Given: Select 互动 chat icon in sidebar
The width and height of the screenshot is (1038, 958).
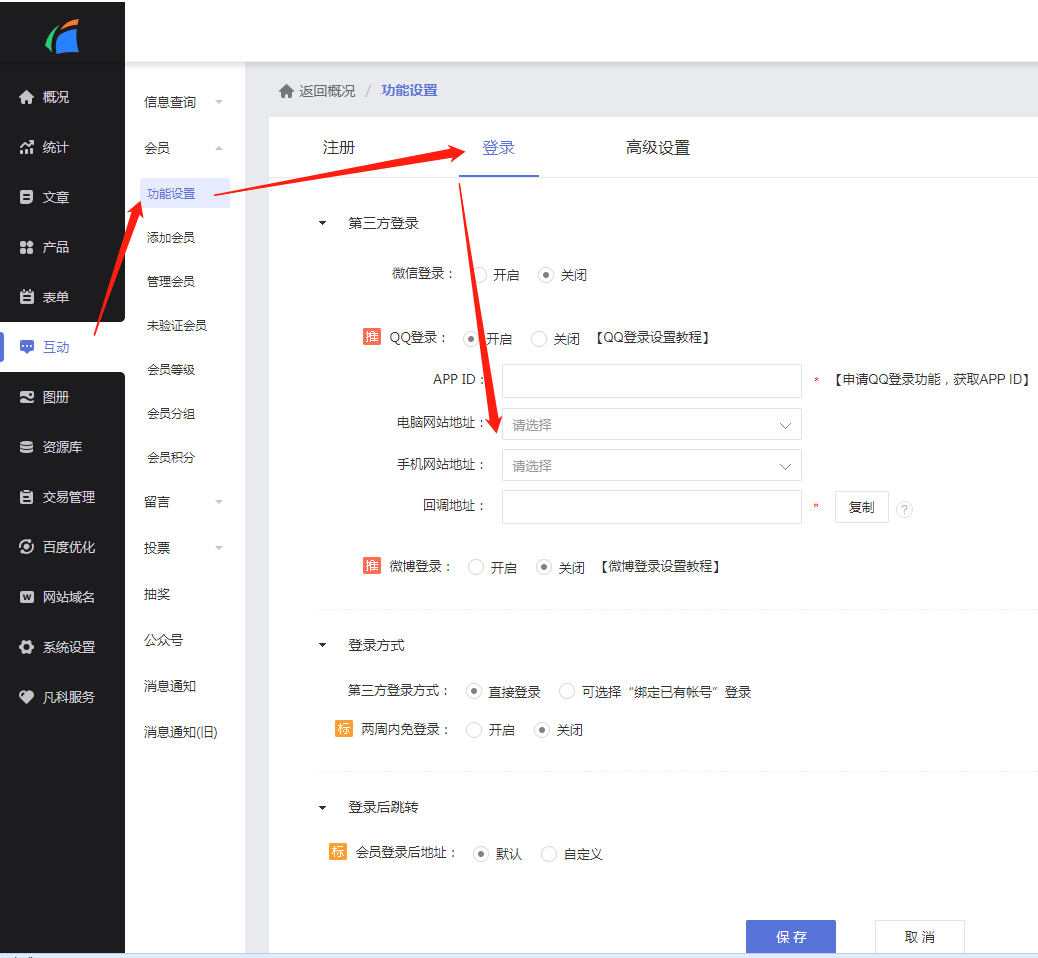Looking at the screenshot, I should (26, 347).
